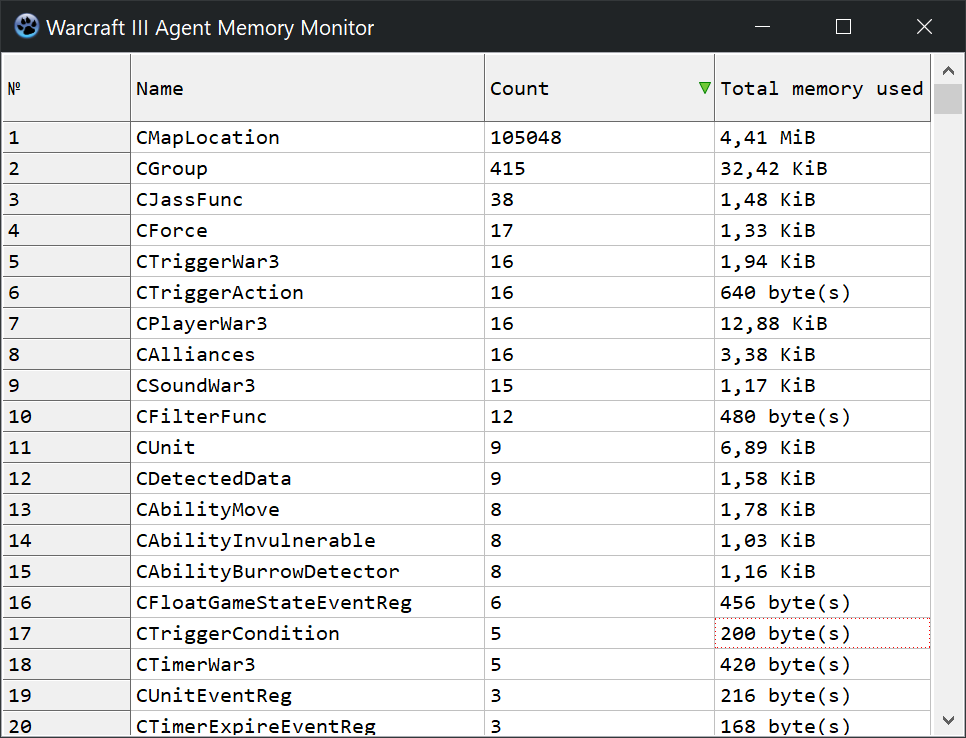The height and width of the screenshot is (738, 966).
Task: Select CAbilityBurrowDetector in the table
Action: point(267,572)
